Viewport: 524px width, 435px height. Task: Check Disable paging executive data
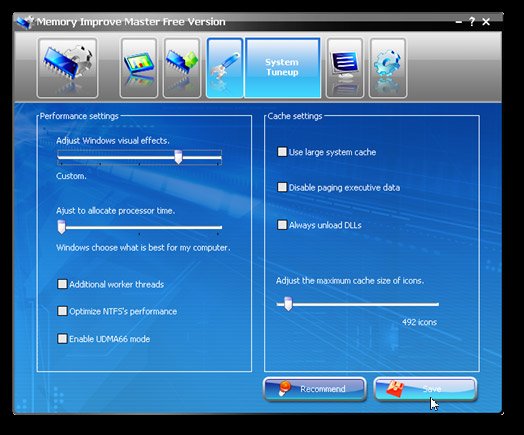[x=282, y=187]
